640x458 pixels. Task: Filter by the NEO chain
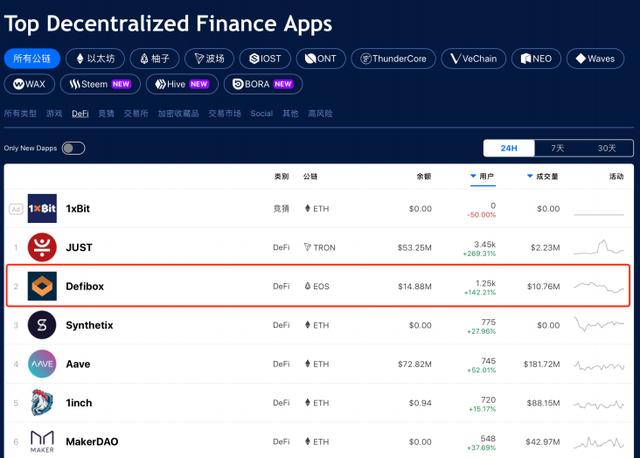click(x=536, y=58)
